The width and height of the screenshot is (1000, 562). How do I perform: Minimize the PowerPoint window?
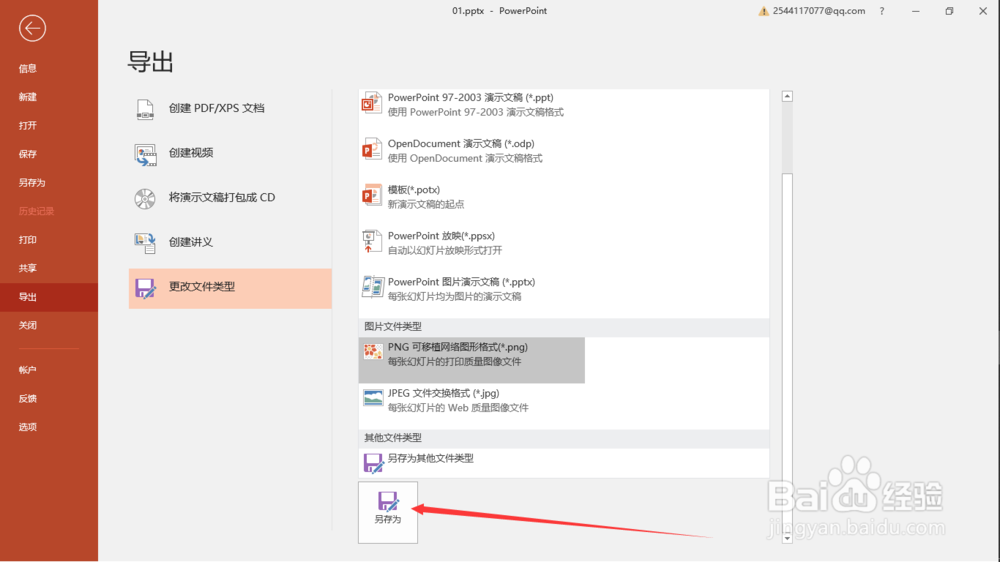tap(916, 11)
